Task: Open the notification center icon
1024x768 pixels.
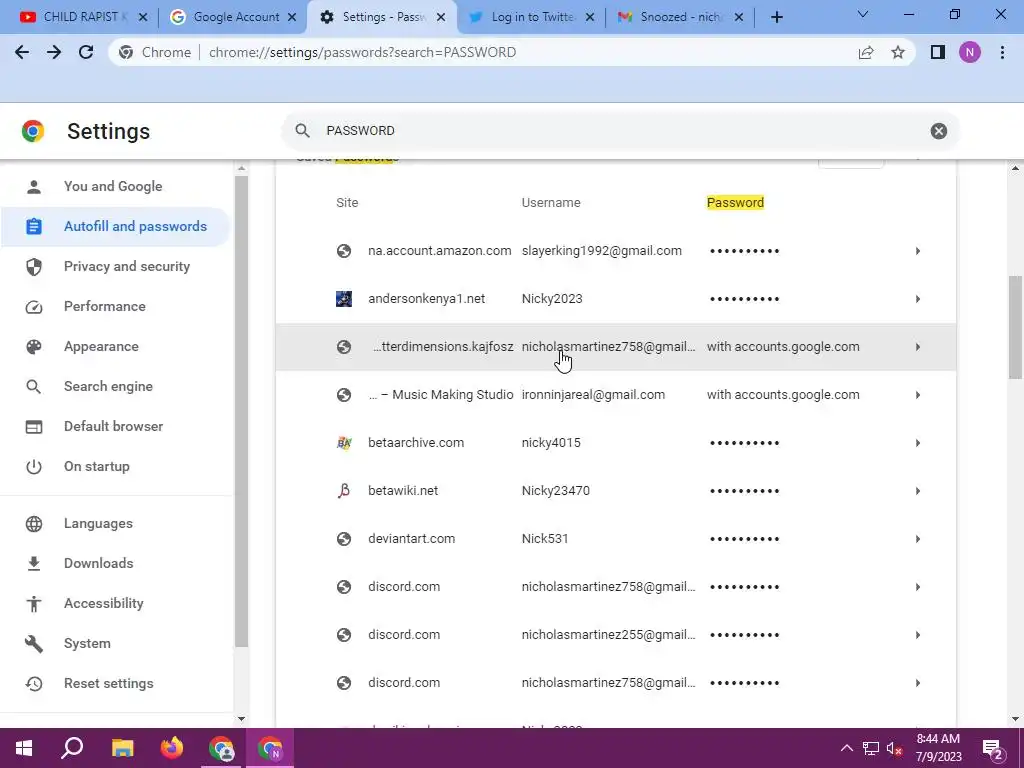Action: (993, 749)
